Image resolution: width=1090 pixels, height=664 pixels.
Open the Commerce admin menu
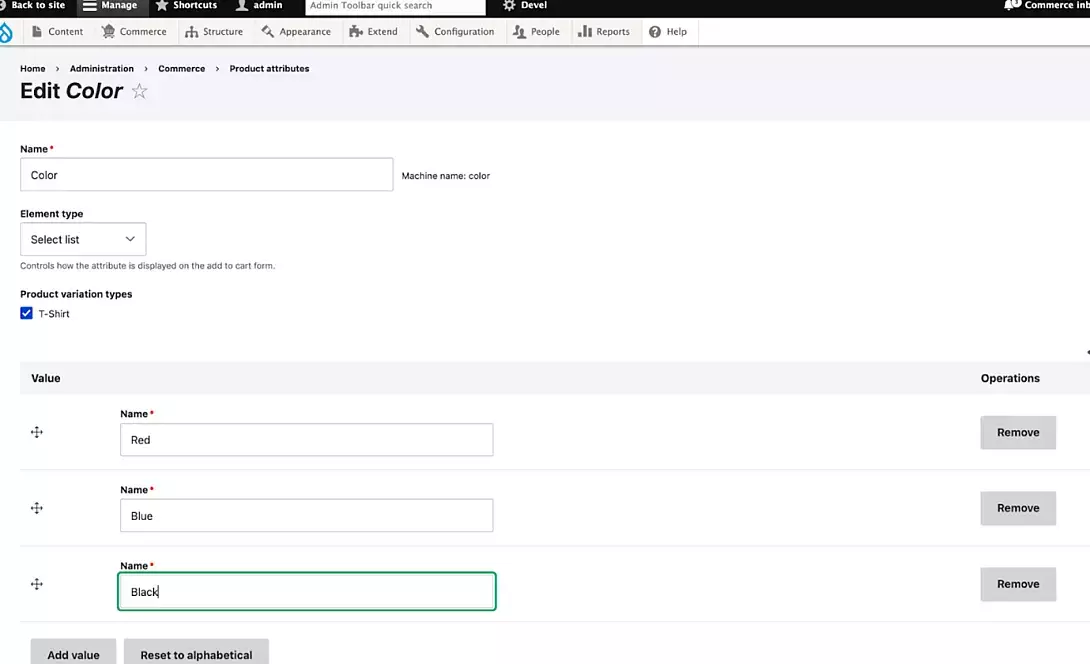point(134,32)
